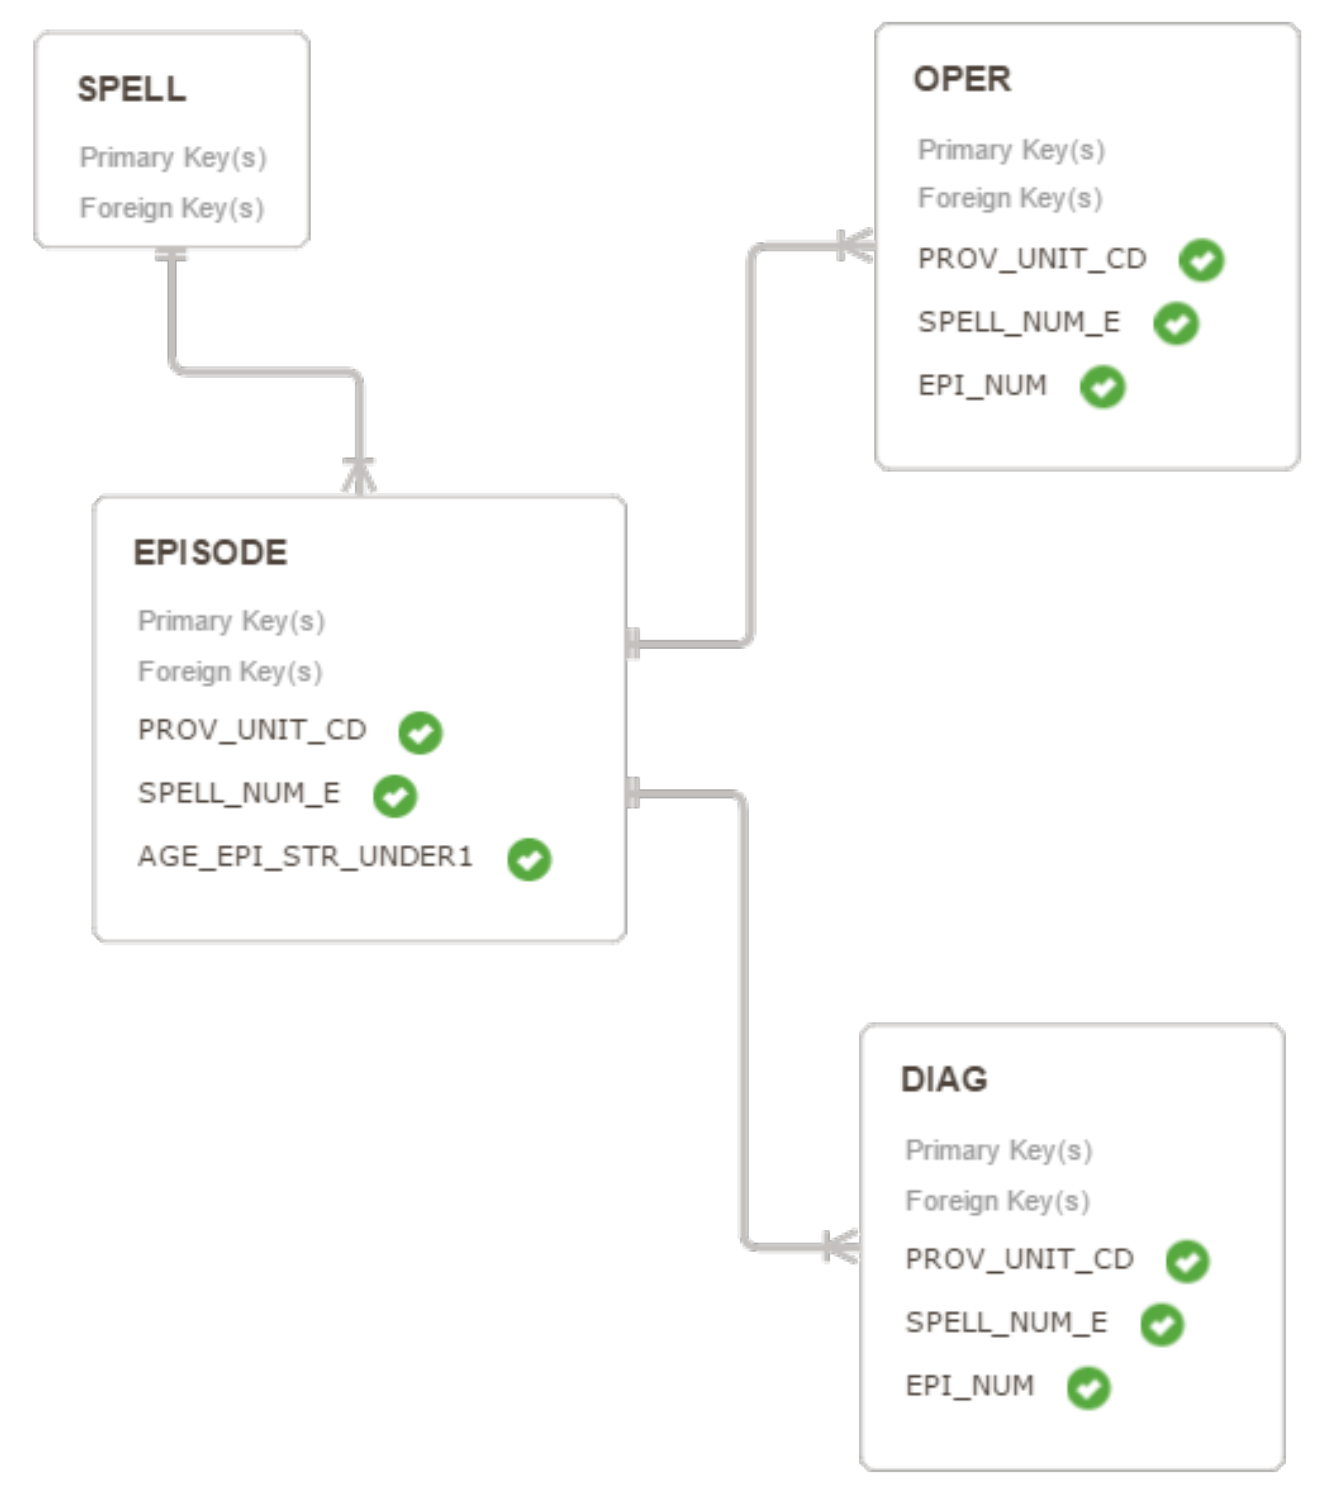This screenshot has width=1326, height=1500.
Task: Click green check beside EPISODE SPELL_NUM_E
Action: click(395, 796)
